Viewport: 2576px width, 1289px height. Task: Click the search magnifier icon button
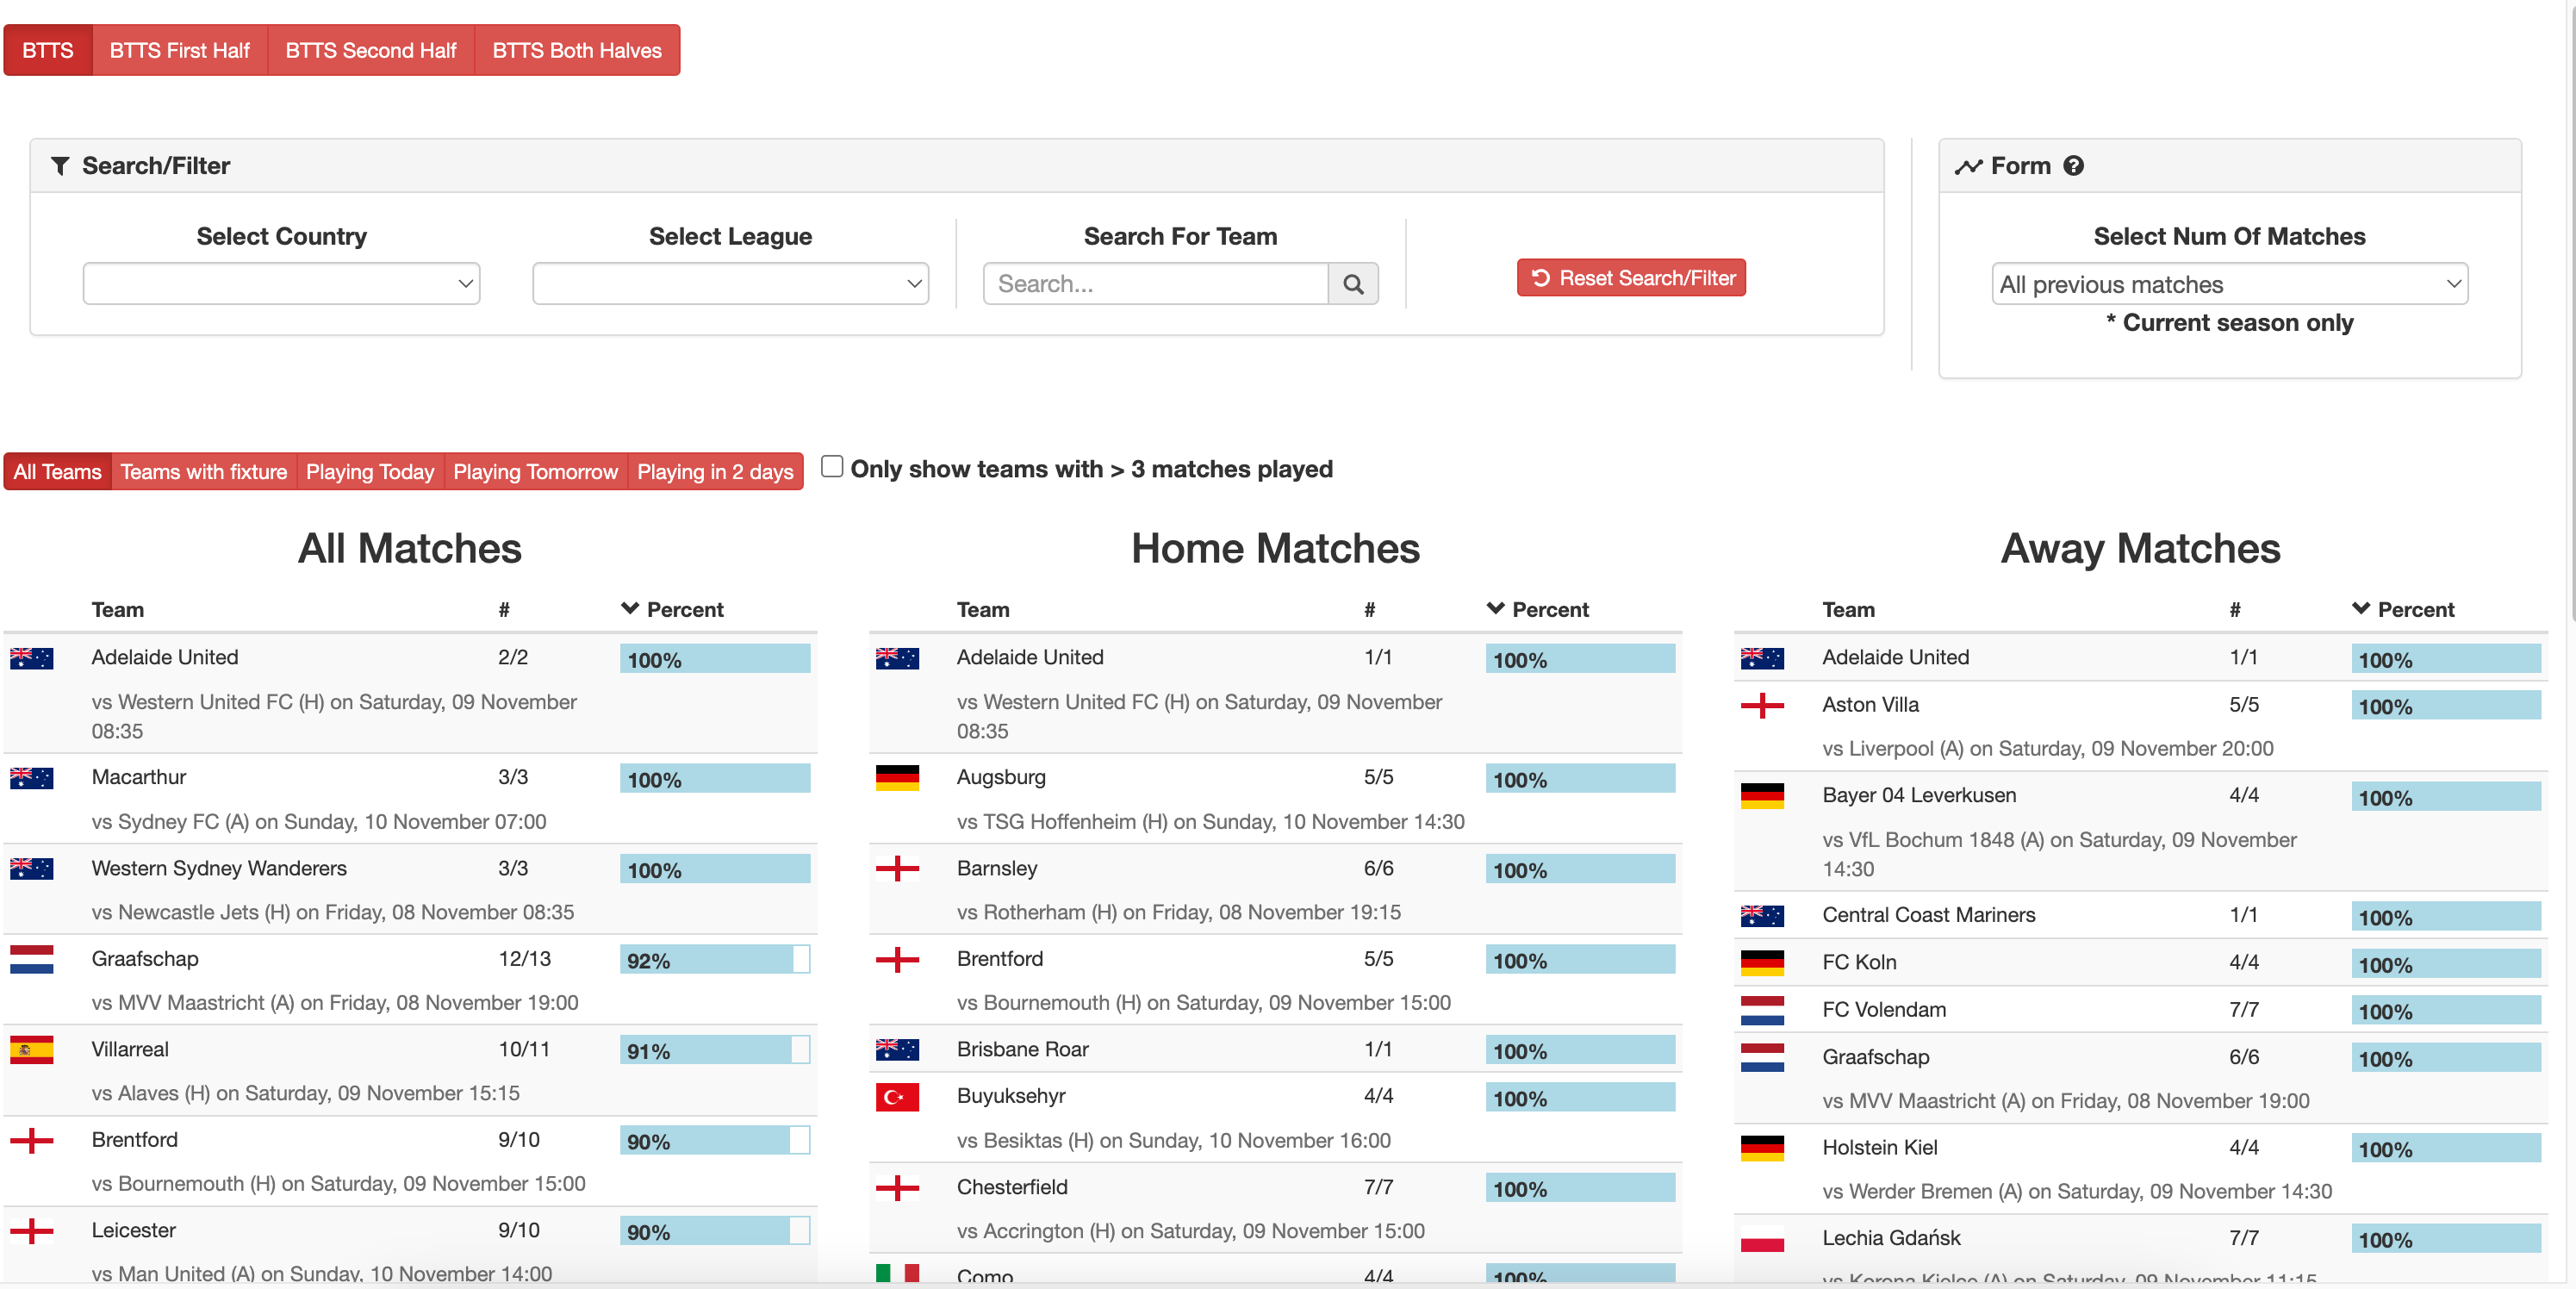tap(1353, 284)
